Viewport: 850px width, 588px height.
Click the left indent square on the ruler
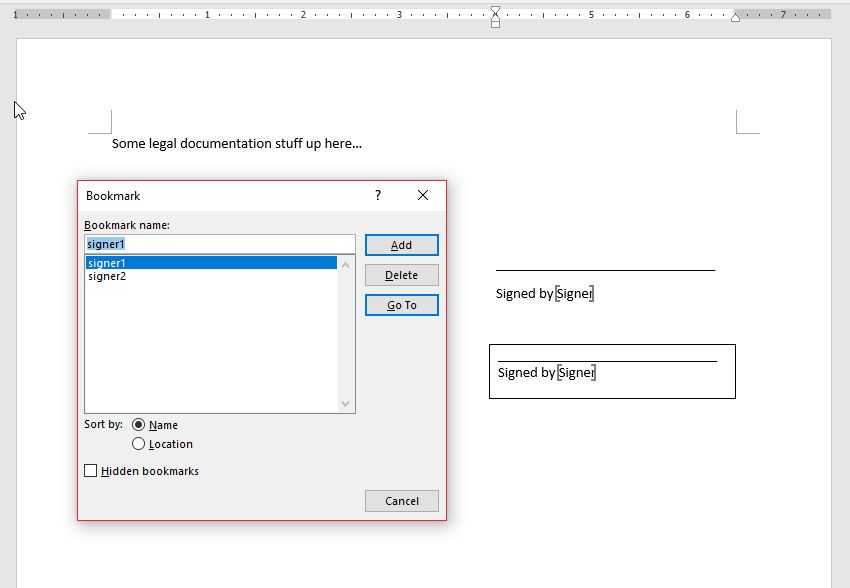[x=495, y=24]
